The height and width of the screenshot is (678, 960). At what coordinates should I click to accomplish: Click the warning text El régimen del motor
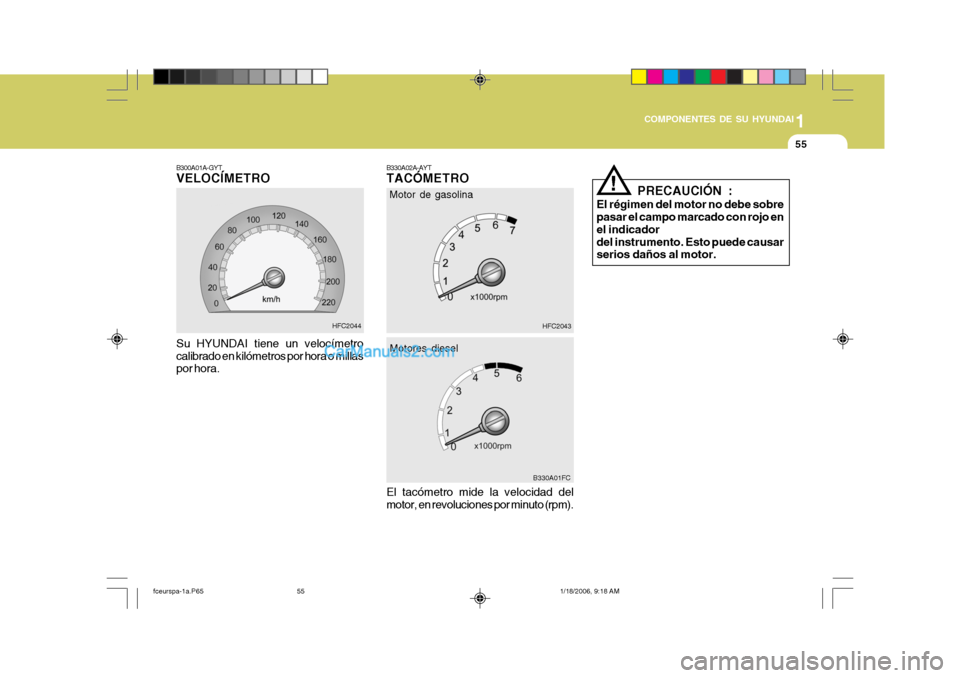tap(690, 230)
